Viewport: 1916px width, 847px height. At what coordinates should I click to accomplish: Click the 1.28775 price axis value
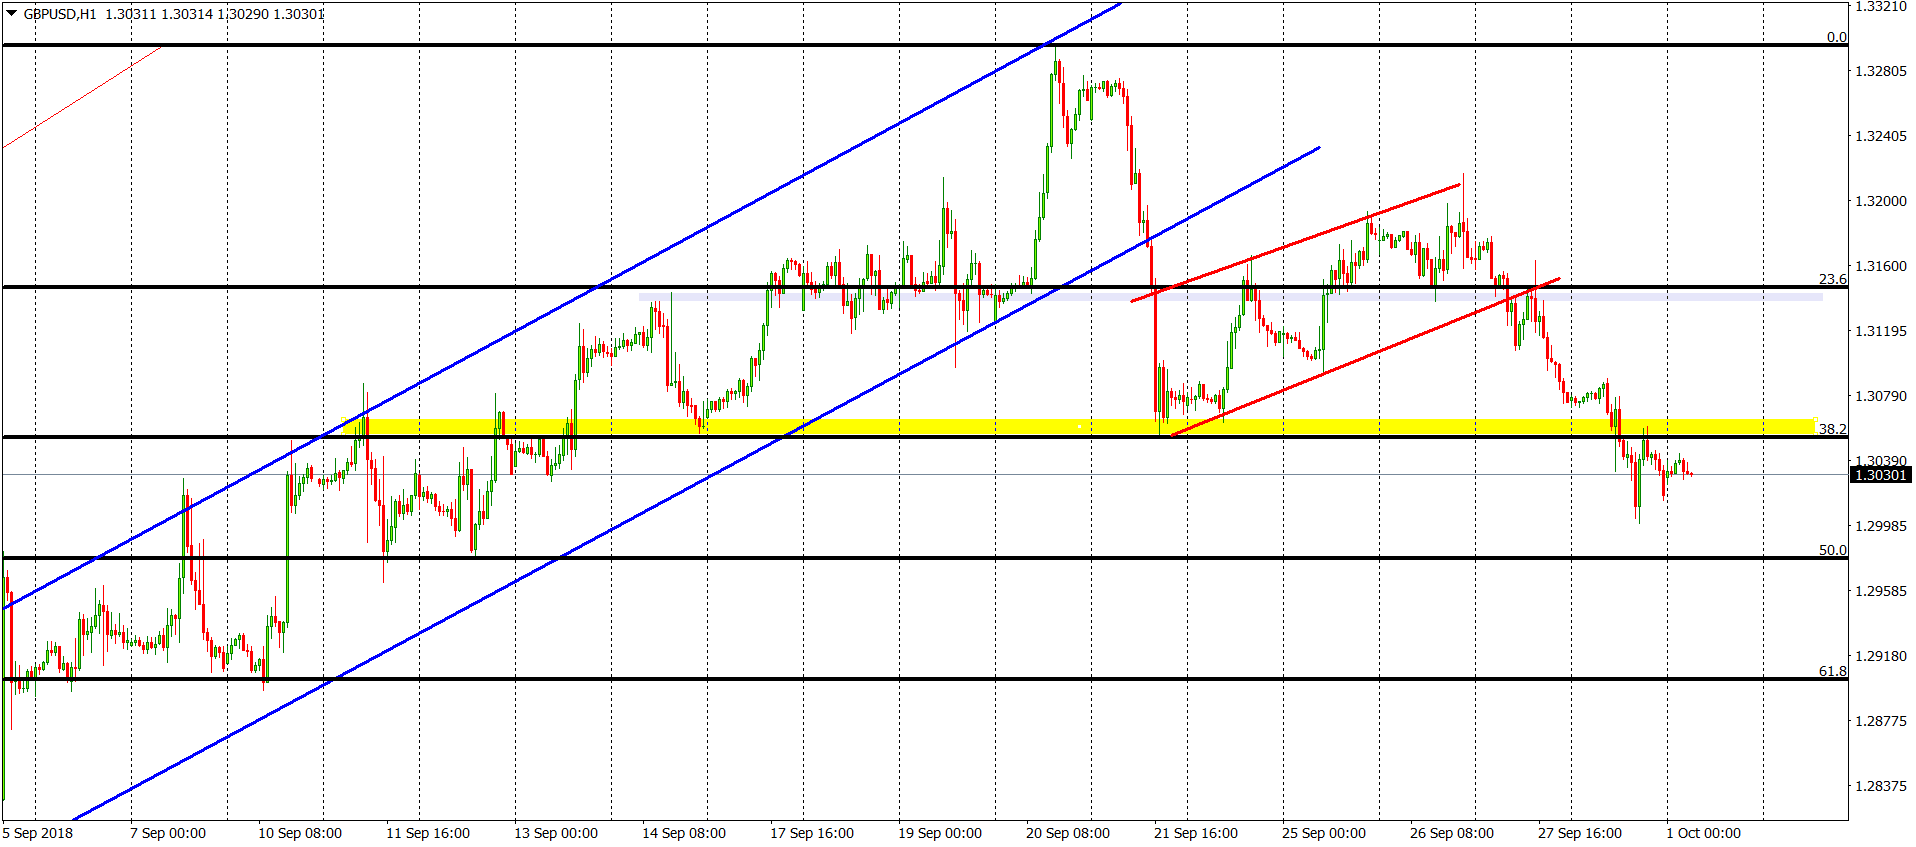pos(1880,721)
